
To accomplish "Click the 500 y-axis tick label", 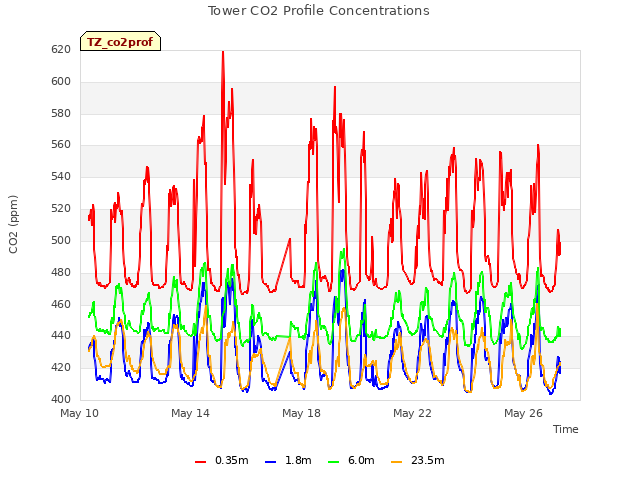I will pos(61,240).
